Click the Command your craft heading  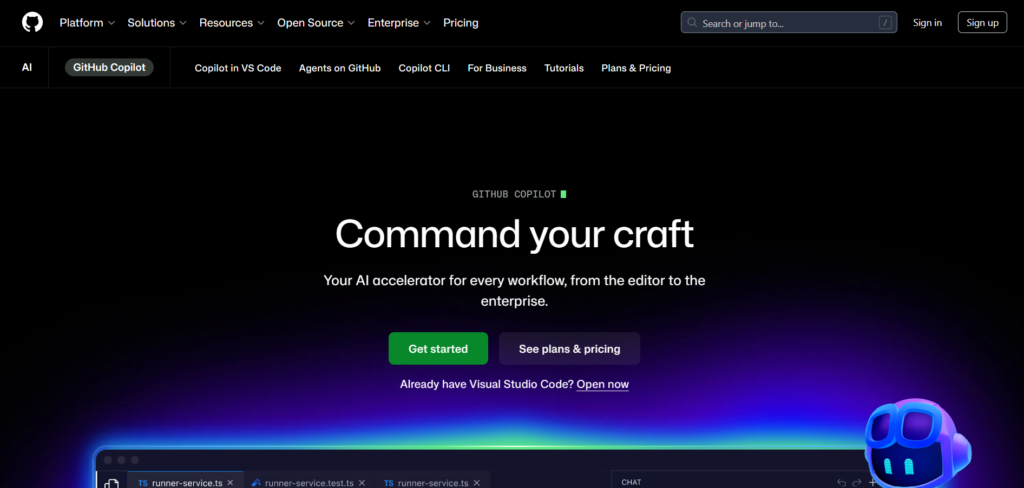pyautogui.click(x=514, y=234)
